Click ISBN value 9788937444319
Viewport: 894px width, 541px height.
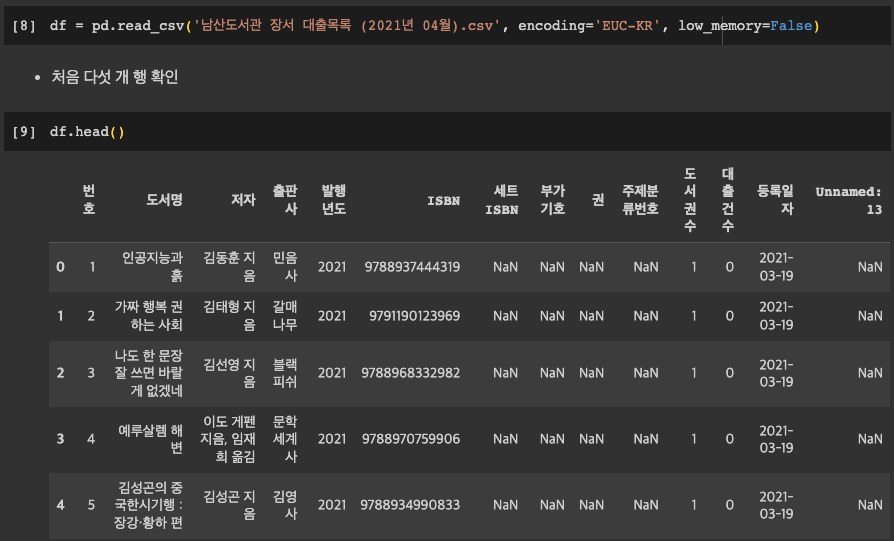[412, 267]
